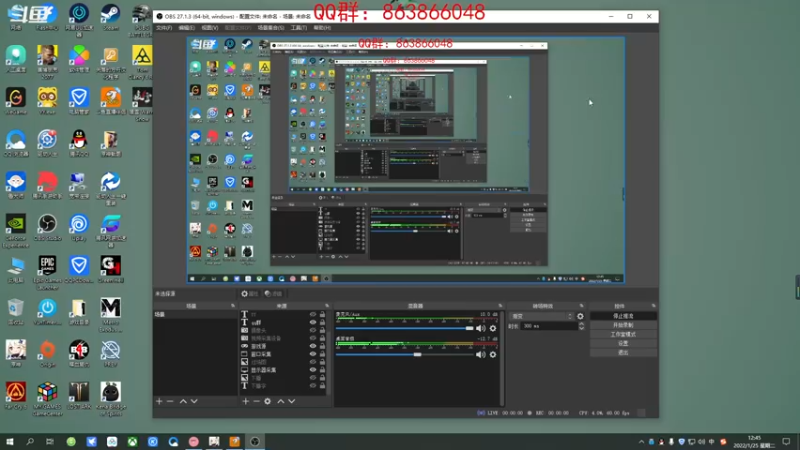The width and height of the screenshot is (800, 450).
Task: Open 编辑(E) menu
Action: (186, 28)
